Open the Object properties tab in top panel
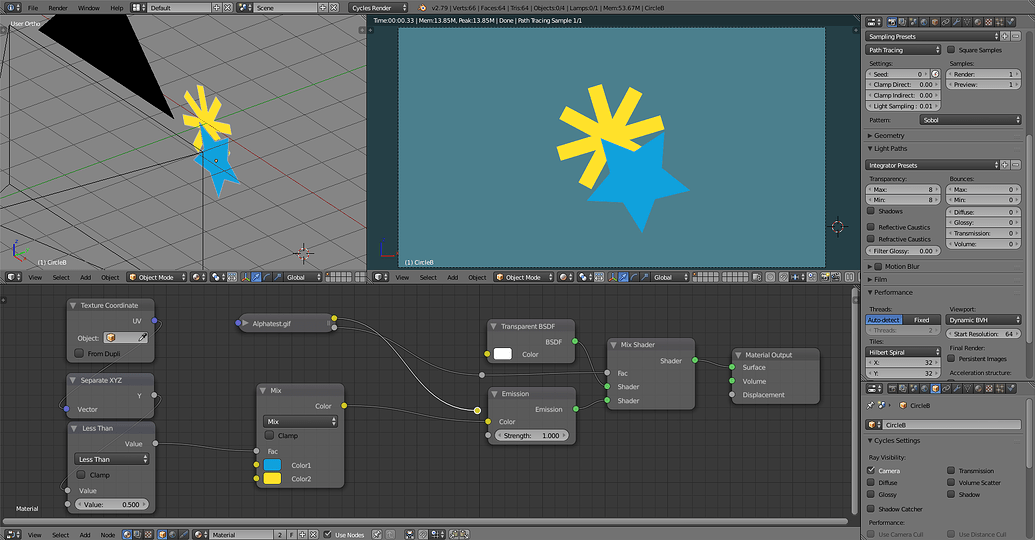Image resolution: width=1035 pixels, height=540 pixels. coord(935,22)
